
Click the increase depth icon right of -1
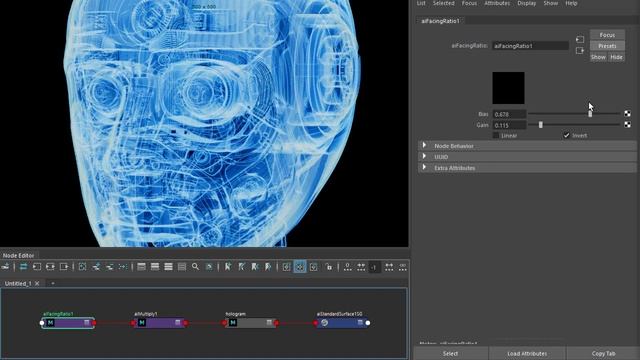click(x=389, y=267)
